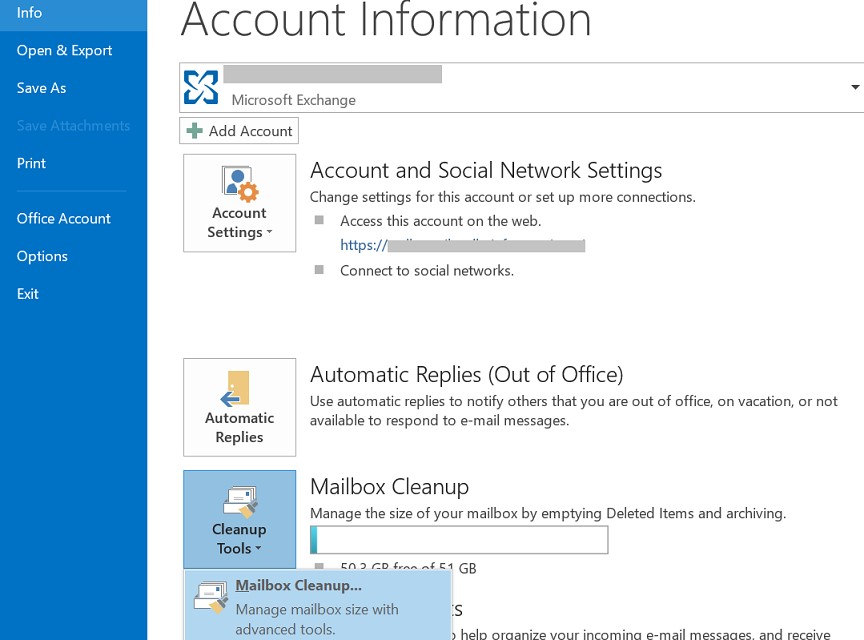Toggle the Cleanup Tools dropdown button
Image resolution: width=864 pixels, height=640 pixels.
[240, 519]
